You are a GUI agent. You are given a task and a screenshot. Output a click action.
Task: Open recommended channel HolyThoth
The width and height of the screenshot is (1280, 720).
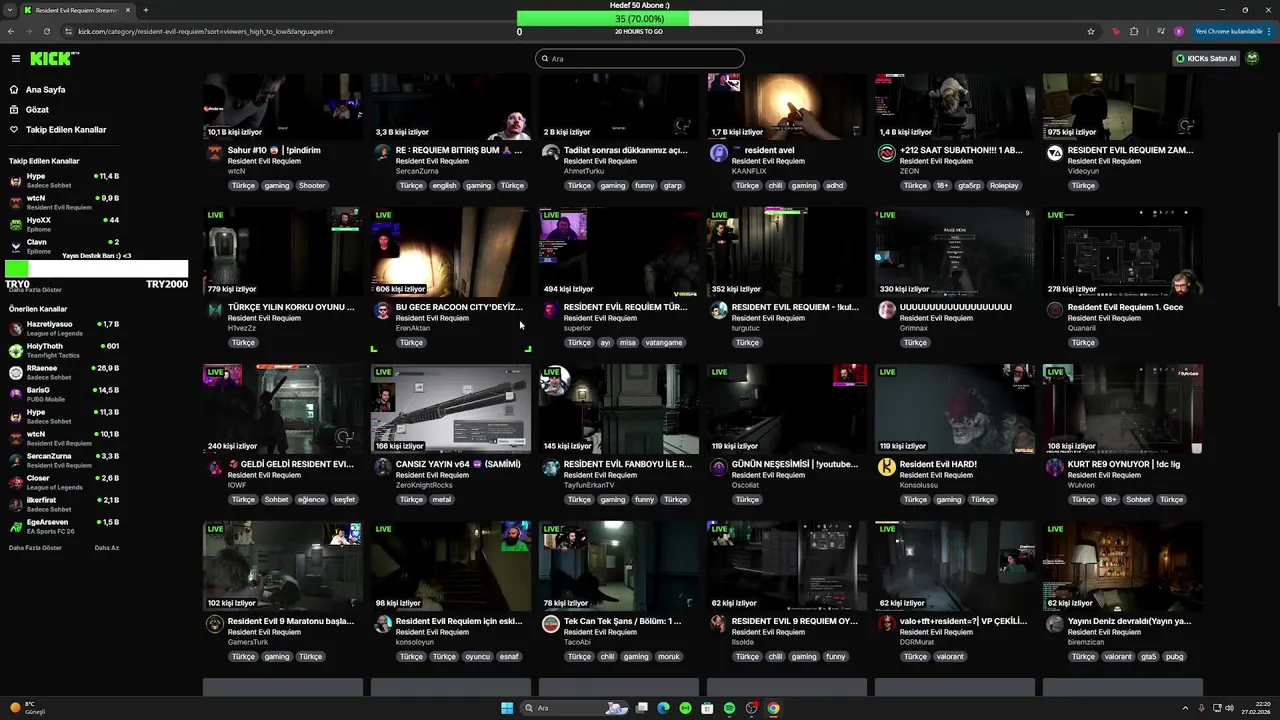click(64, 350)
